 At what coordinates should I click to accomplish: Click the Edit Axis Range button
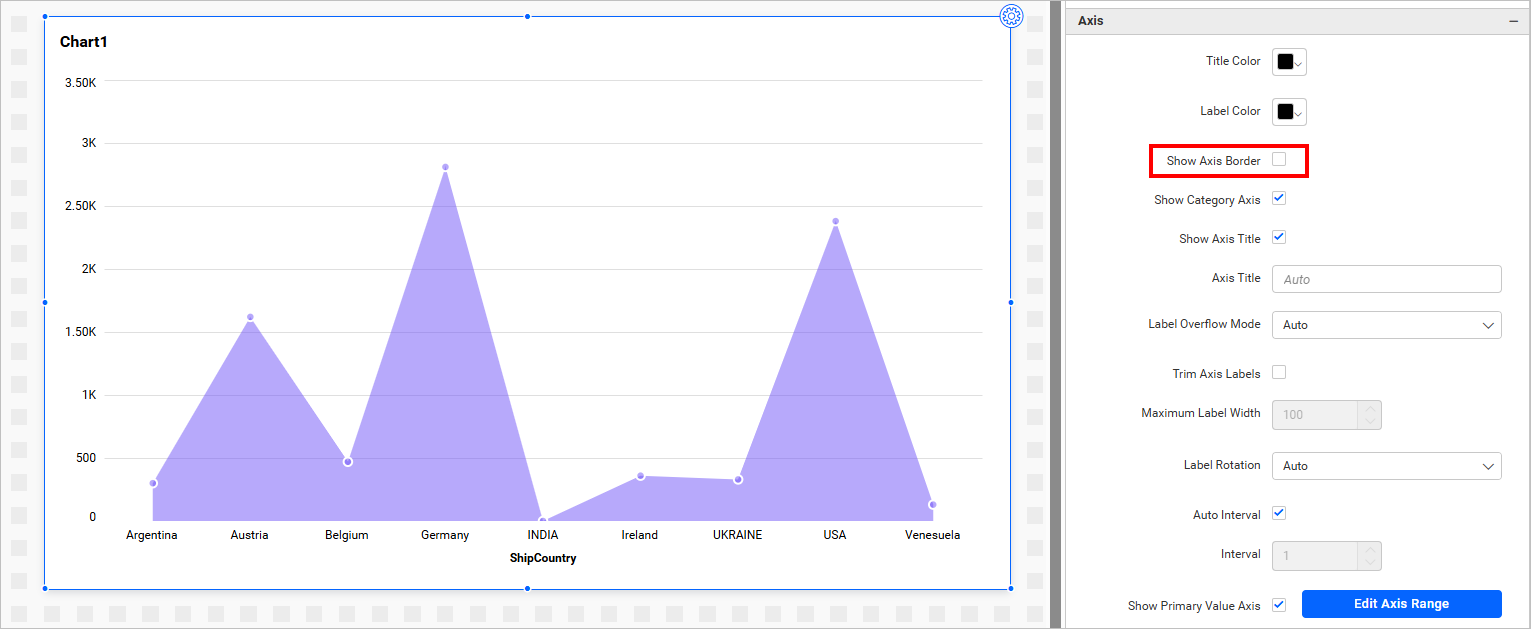[x=1401, y=604]
